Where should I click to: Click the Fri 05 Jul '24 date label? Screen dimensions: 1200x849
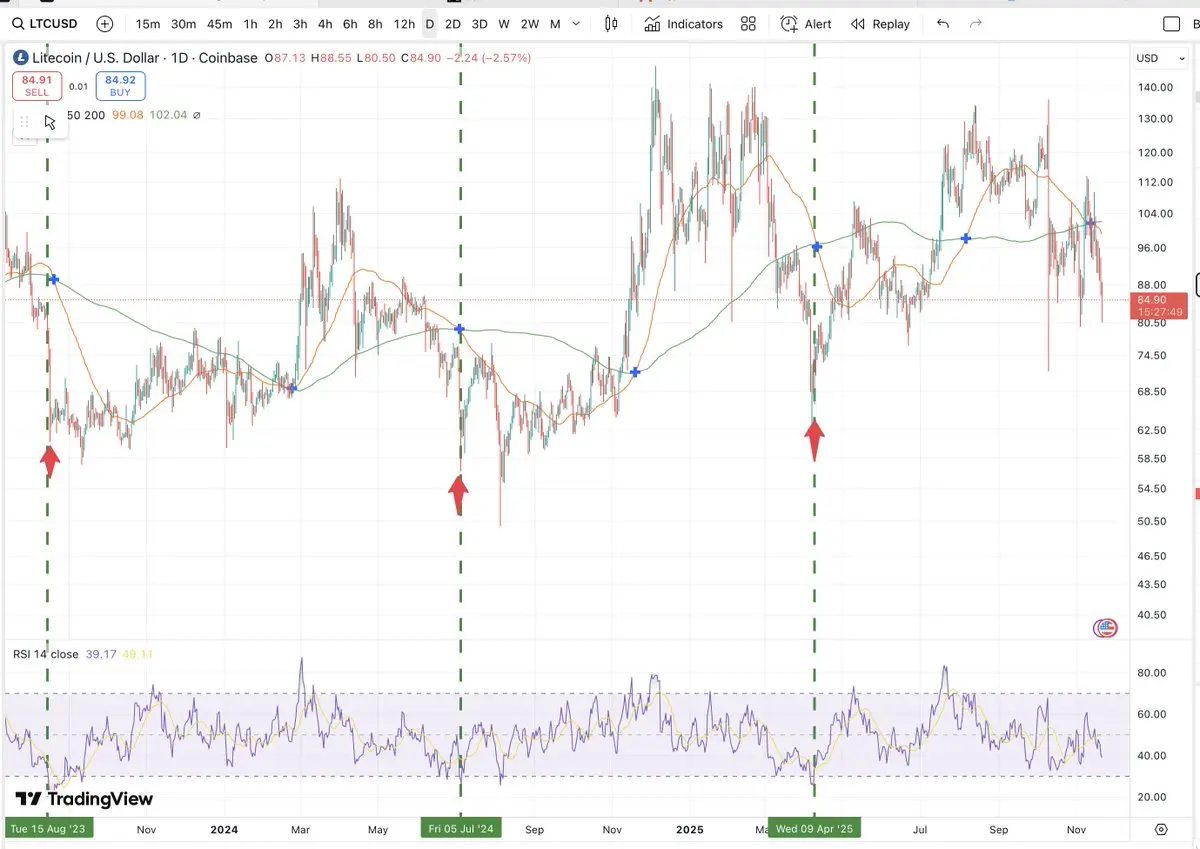(460, 829)
